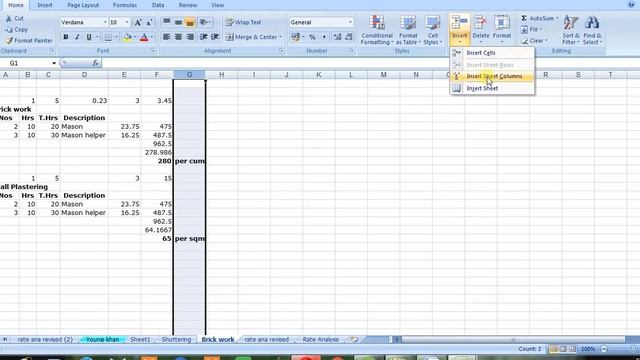This screenshot has width=640, height=360.
Task: Click the Cut scissors icon
Action: [9, 18]
